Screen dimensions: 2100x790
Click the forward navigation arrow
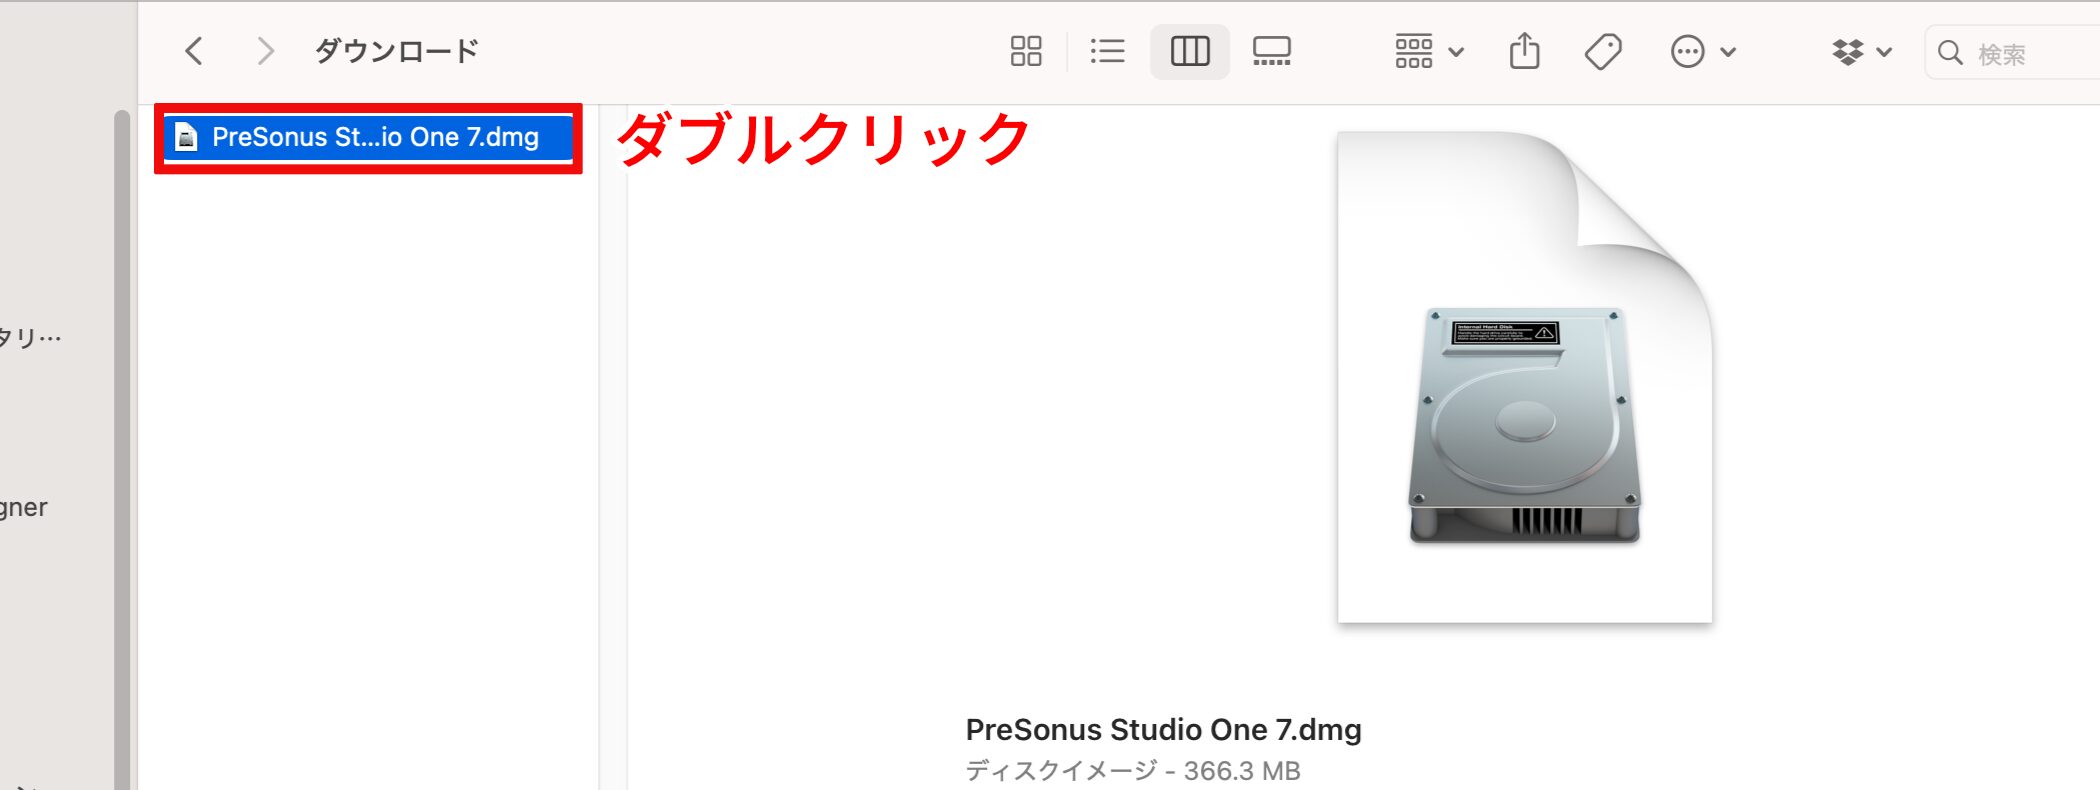(x=264, y=51)
